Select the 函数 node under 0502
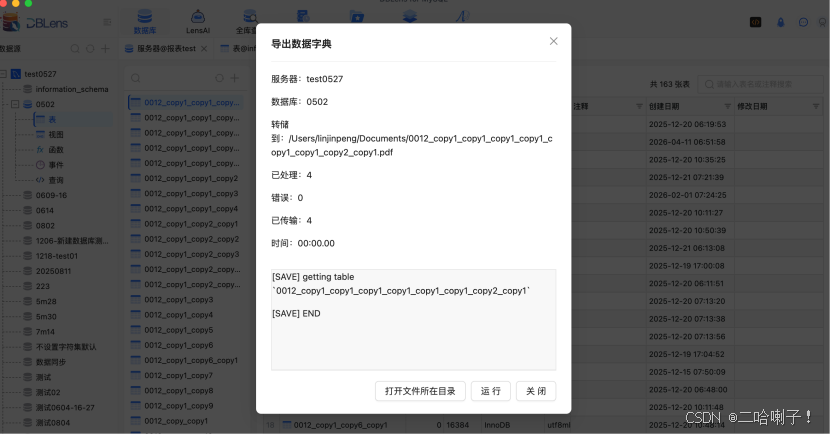The height and width of the screenshot is (434, 830). [x=56, y=150]
